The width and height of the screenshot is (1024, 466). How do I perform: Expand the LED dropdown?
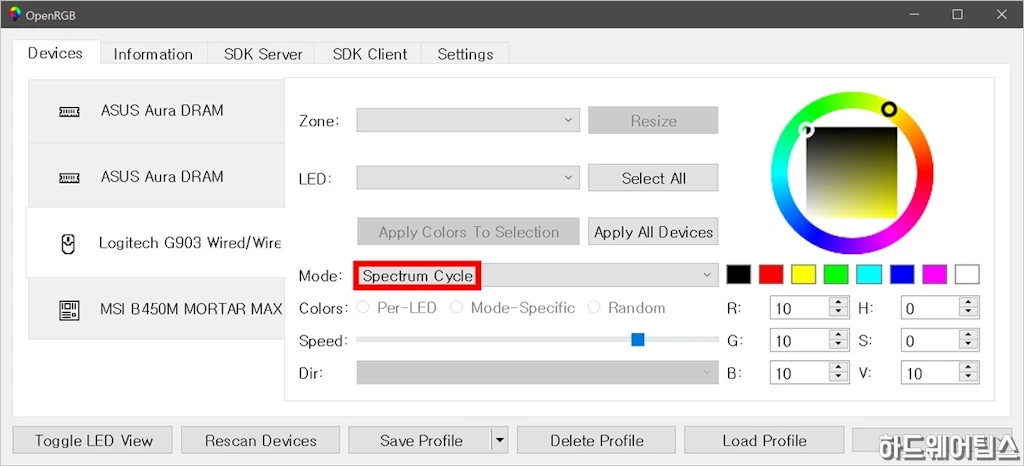[467, 178]
